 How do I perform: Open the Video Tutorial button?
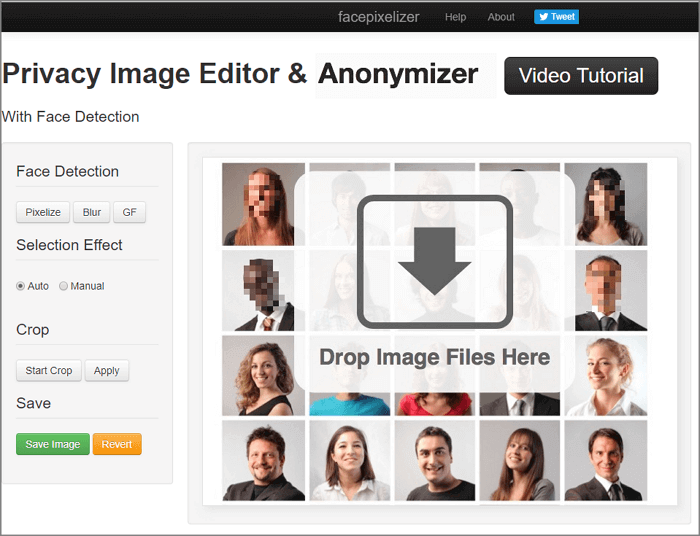[581, 76]
